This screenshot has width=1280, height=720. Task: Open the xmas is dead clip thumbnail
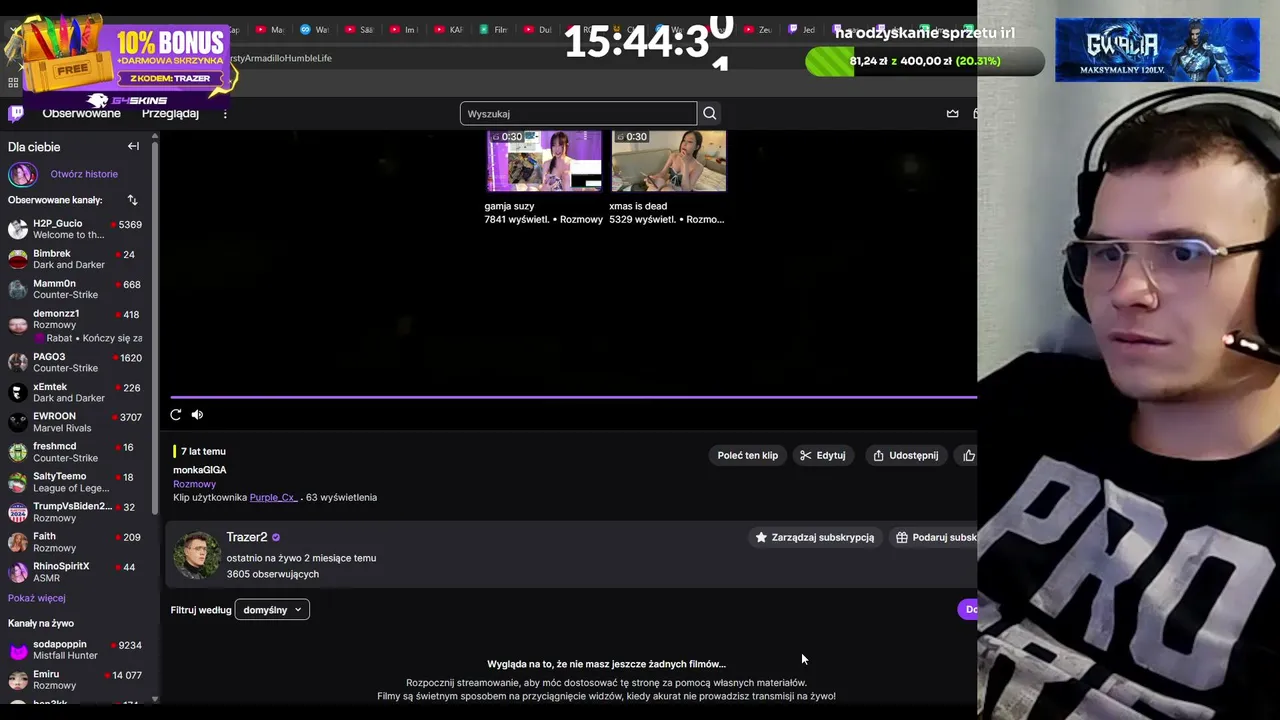point(669,160)
